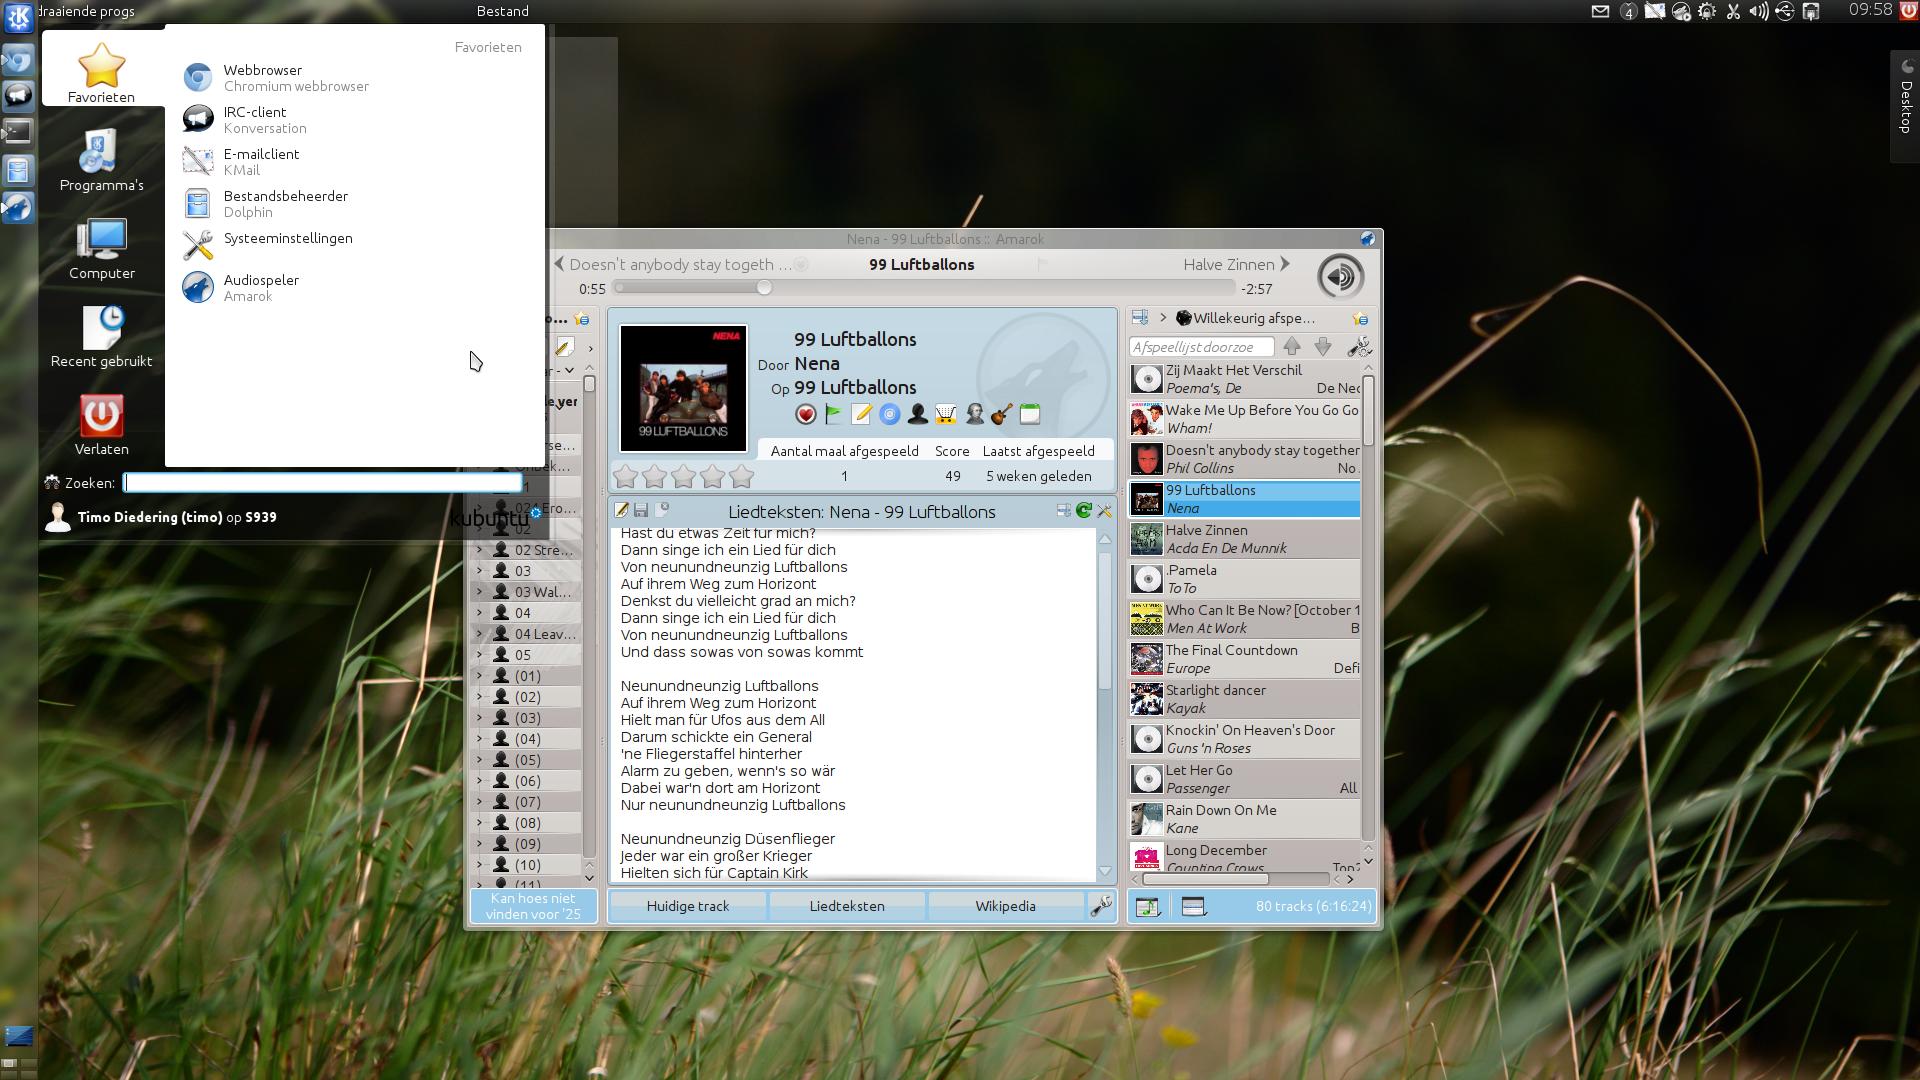Click the composer bust icon

point(974,414)
